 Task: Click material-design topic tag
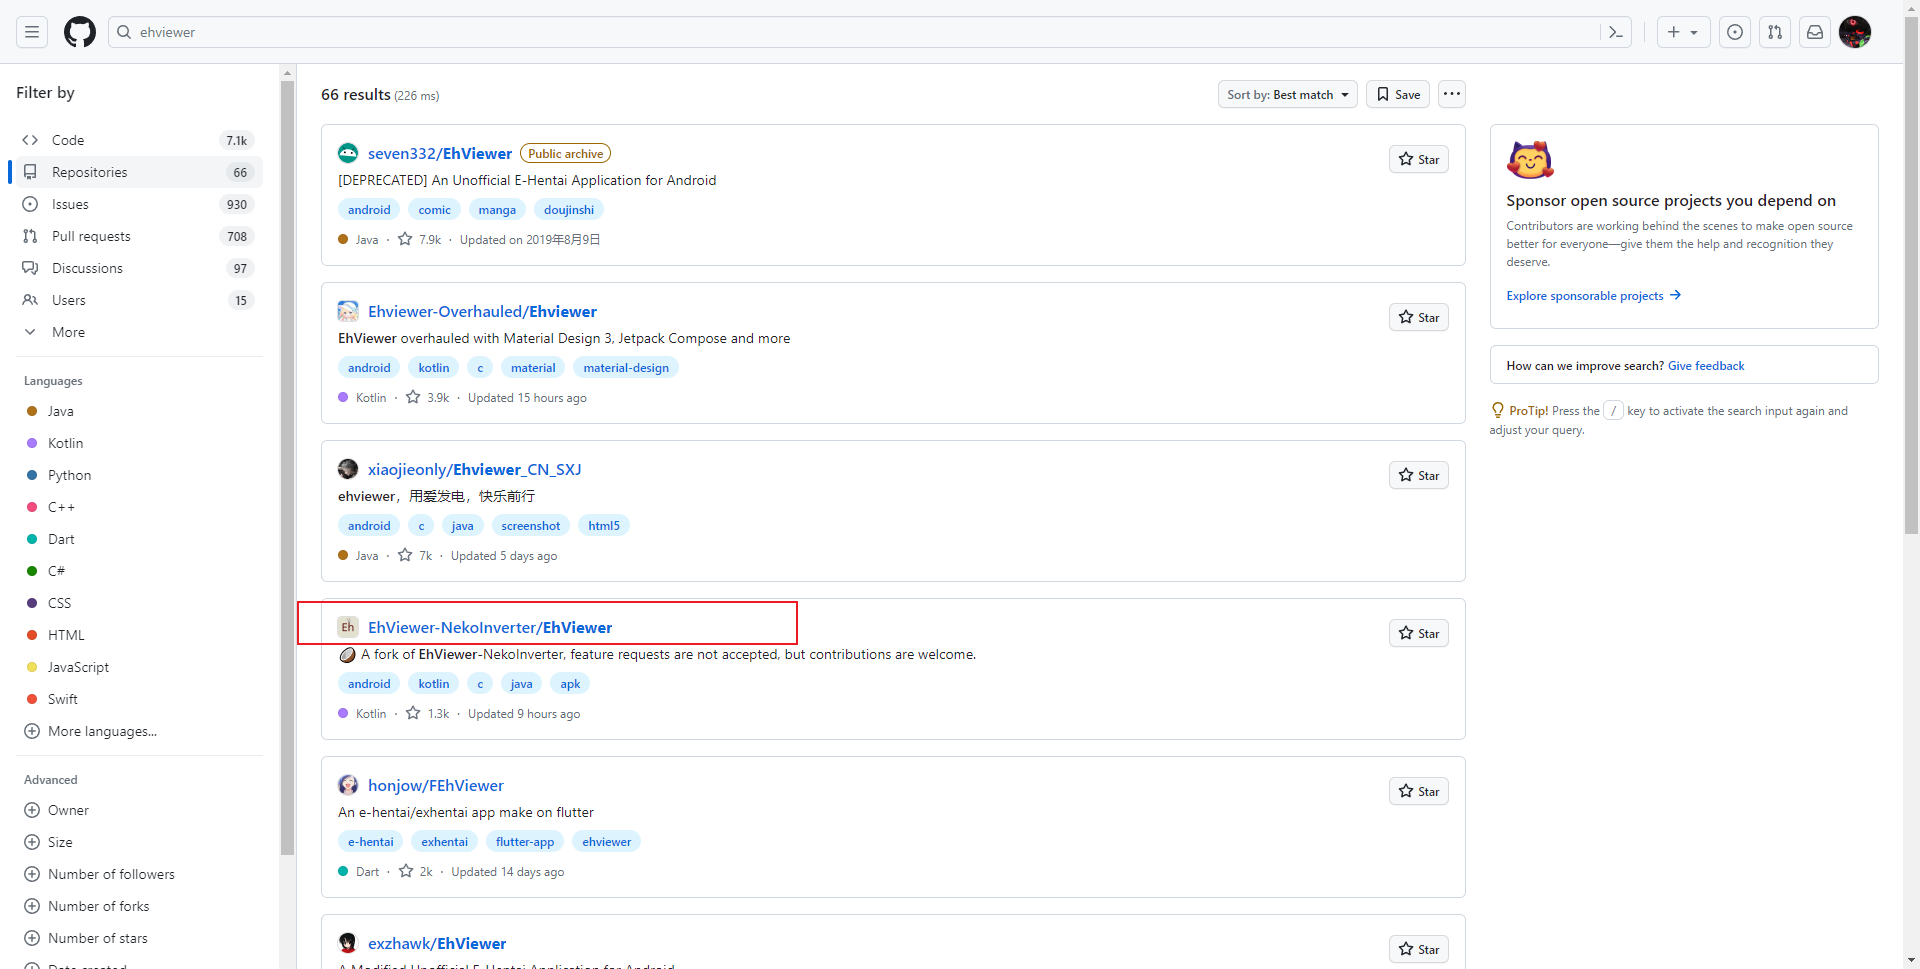[x=626, y=368]
